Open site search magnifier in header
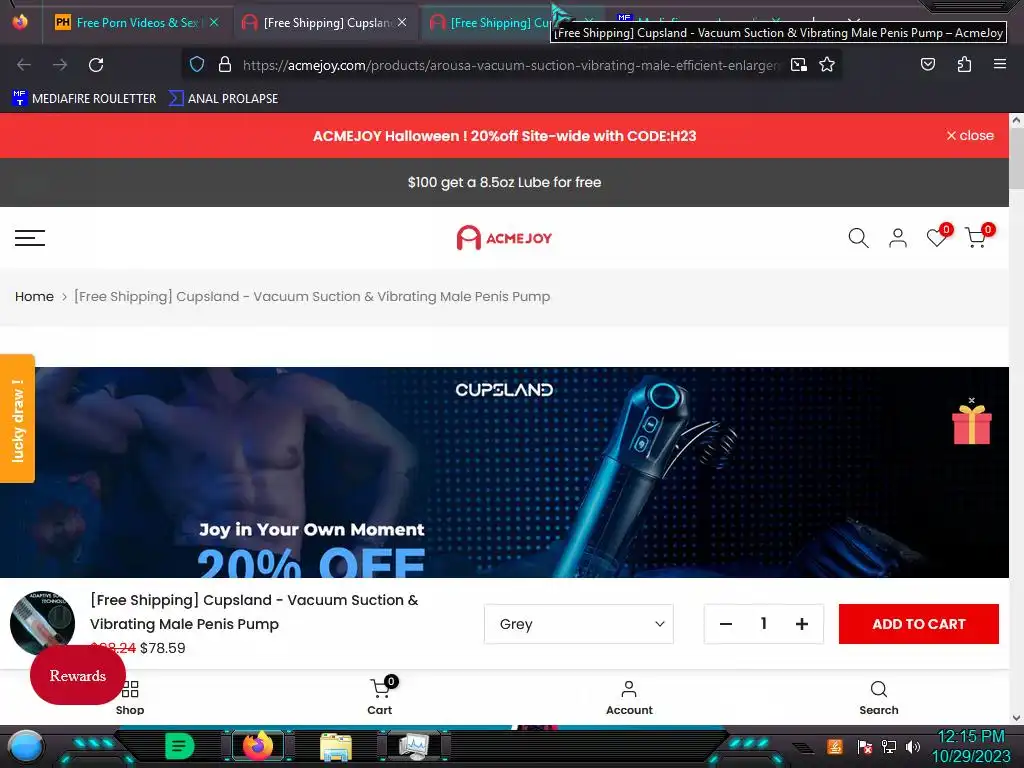The width and height of the screenshot is (1024, 768). [x=858, y=238]
